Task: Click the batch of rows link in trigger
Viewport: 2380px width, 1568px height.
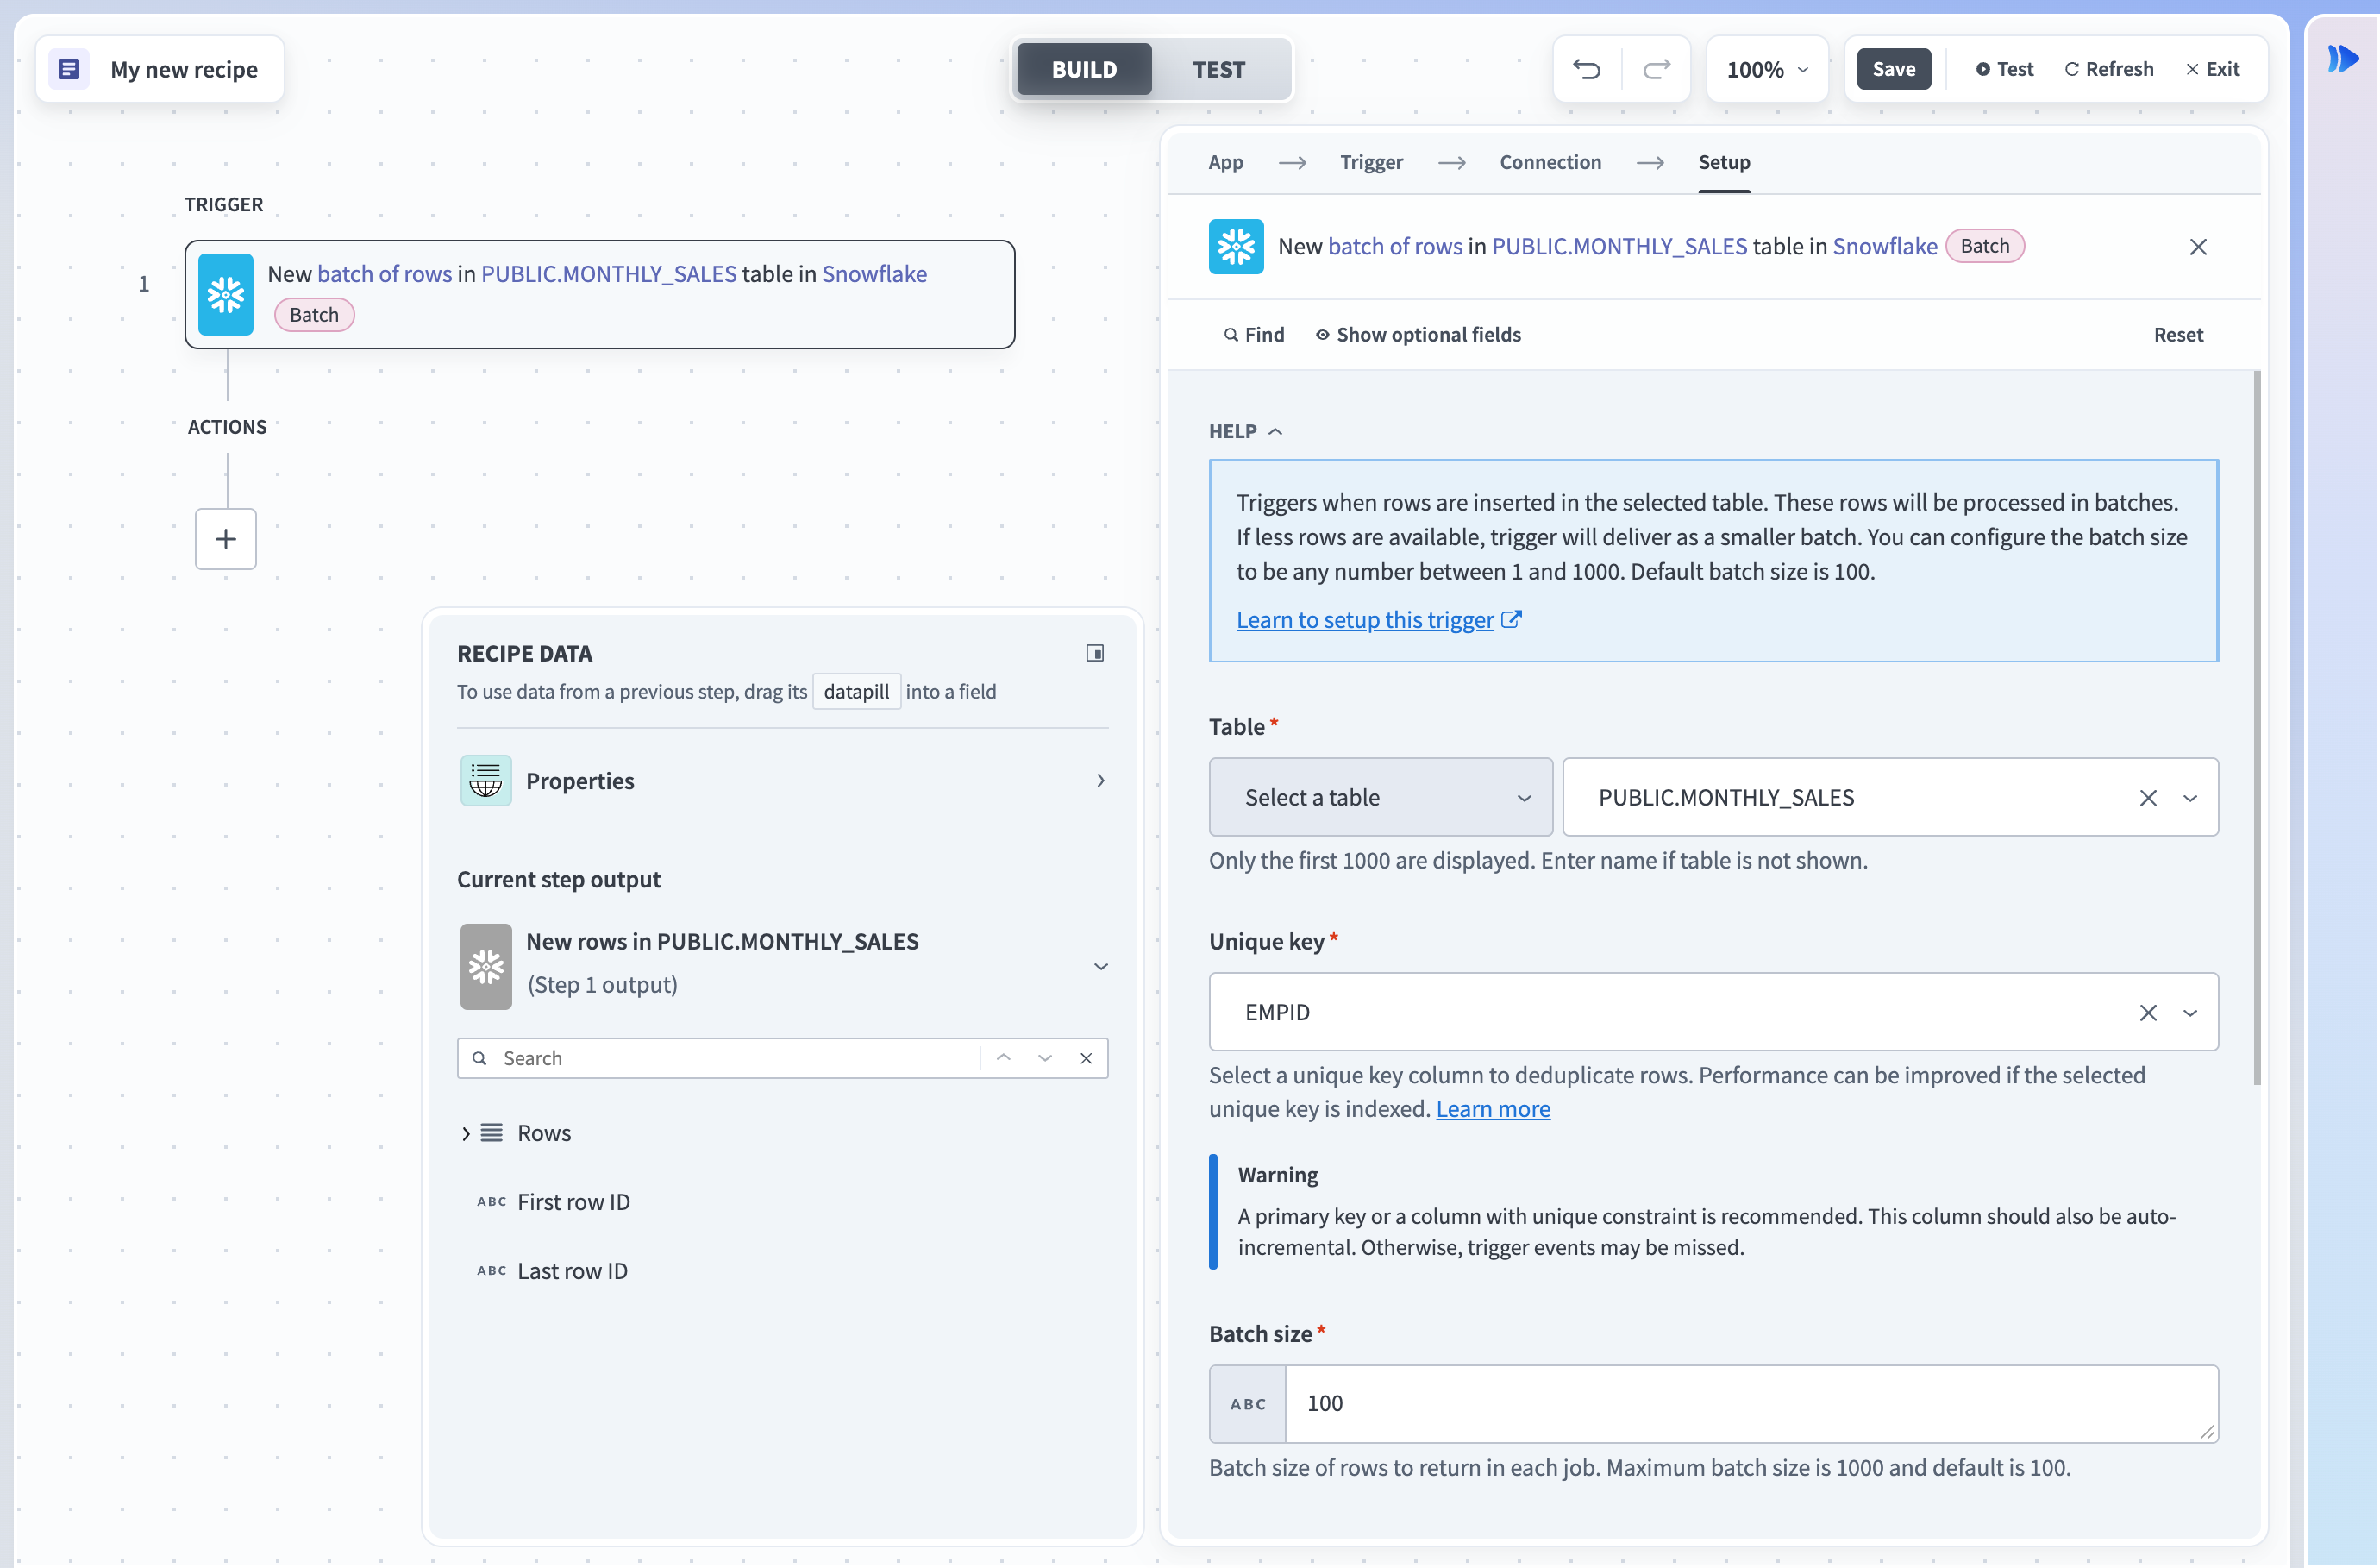Action: [x=384, y=274]
